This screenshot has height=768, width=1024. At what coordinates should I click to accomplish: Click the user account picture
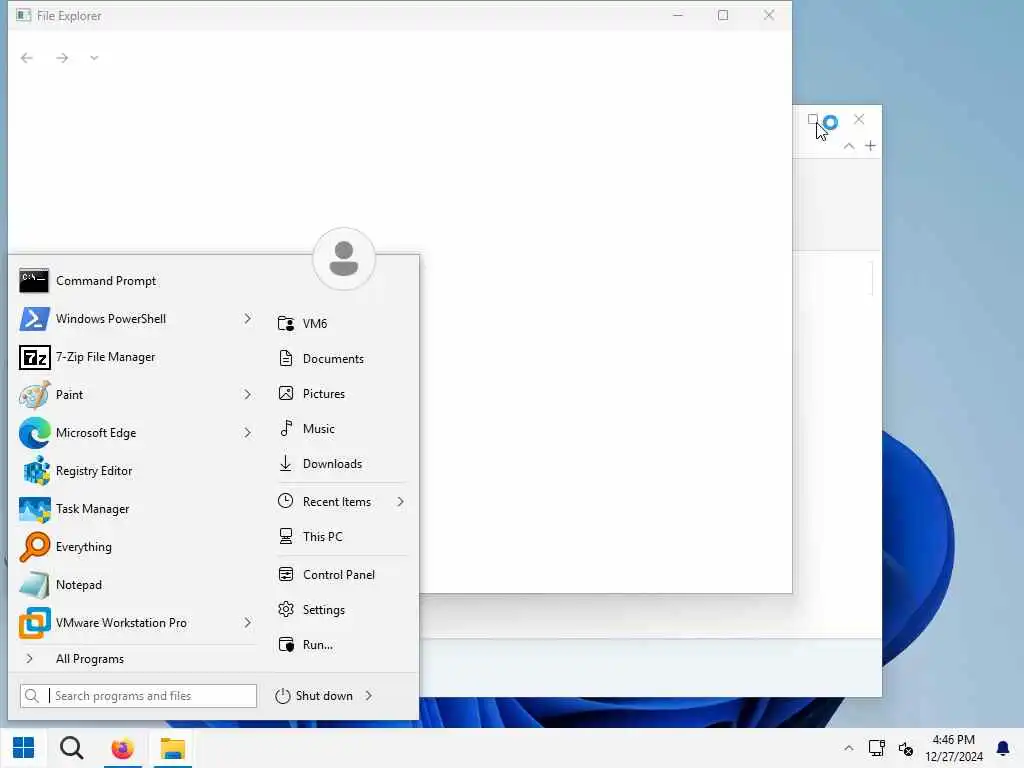(344, 259)
